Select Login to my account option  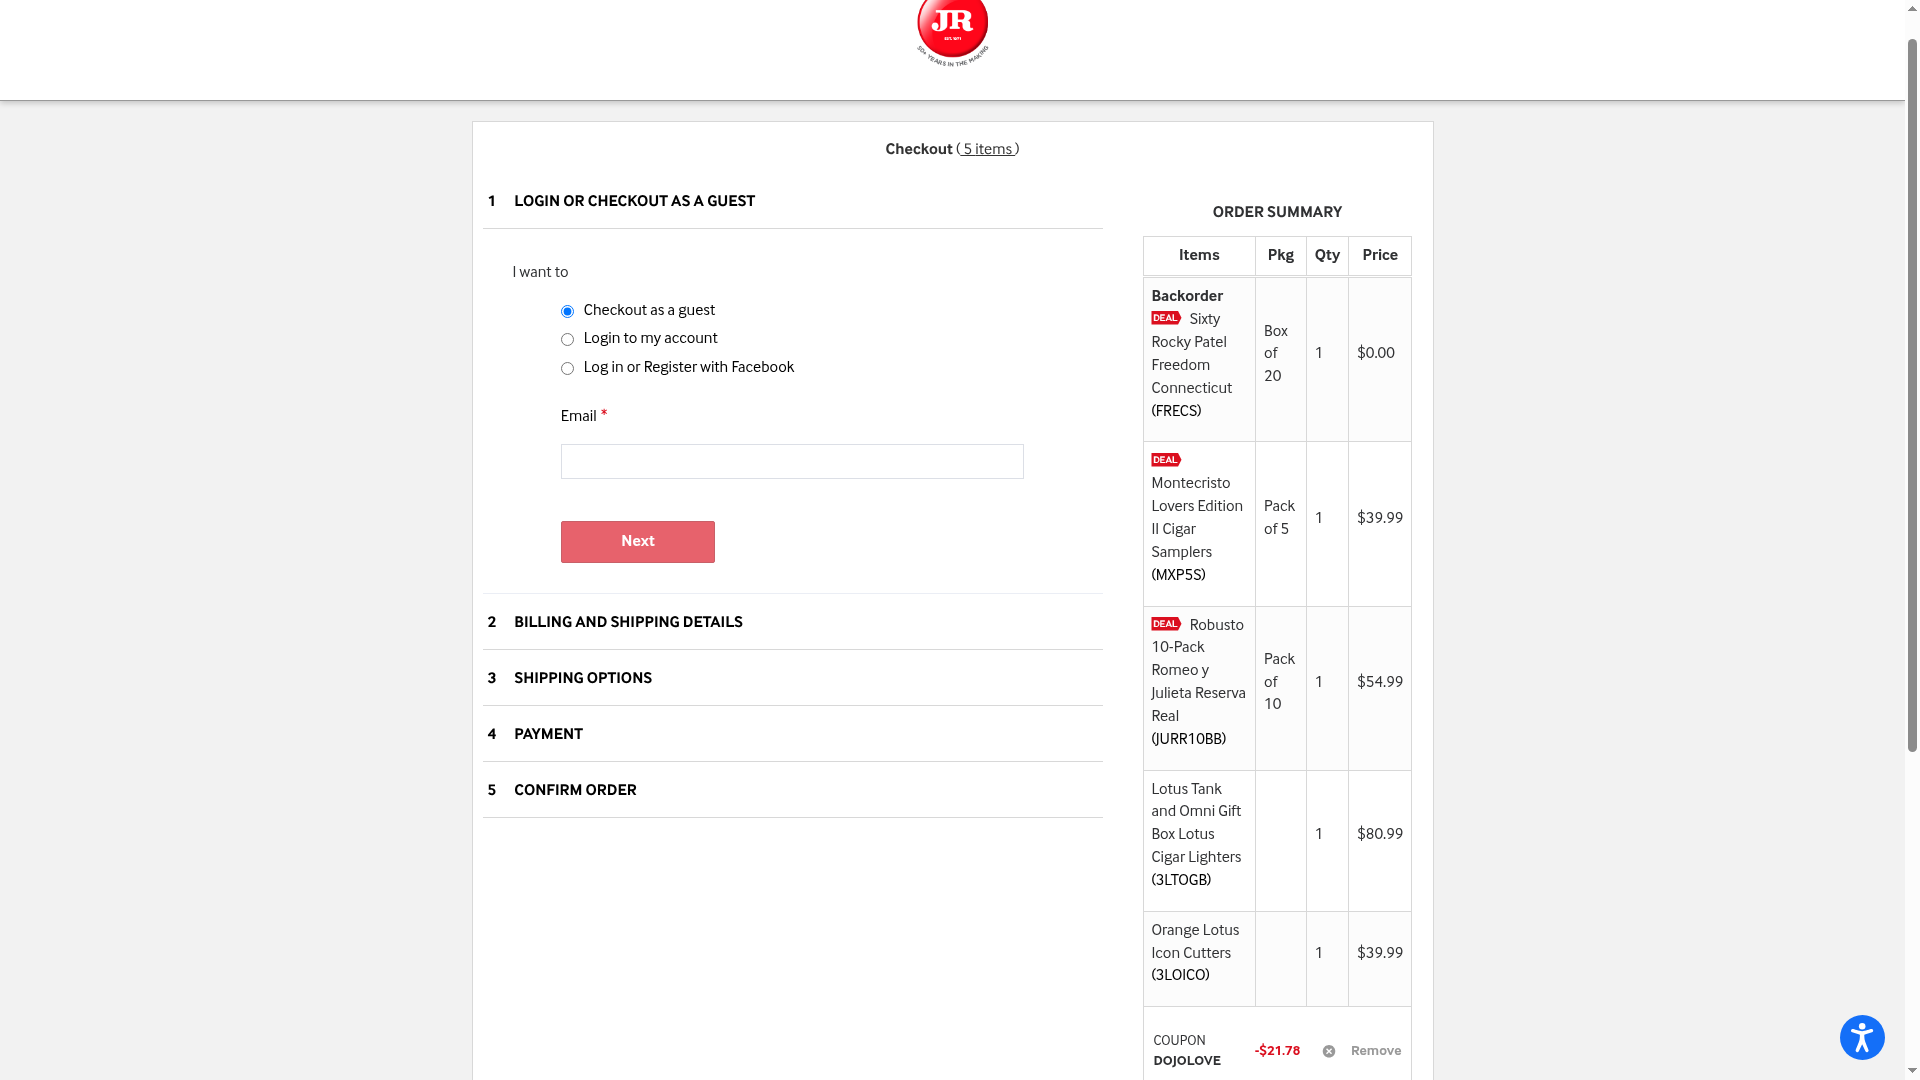click(567, 339)
